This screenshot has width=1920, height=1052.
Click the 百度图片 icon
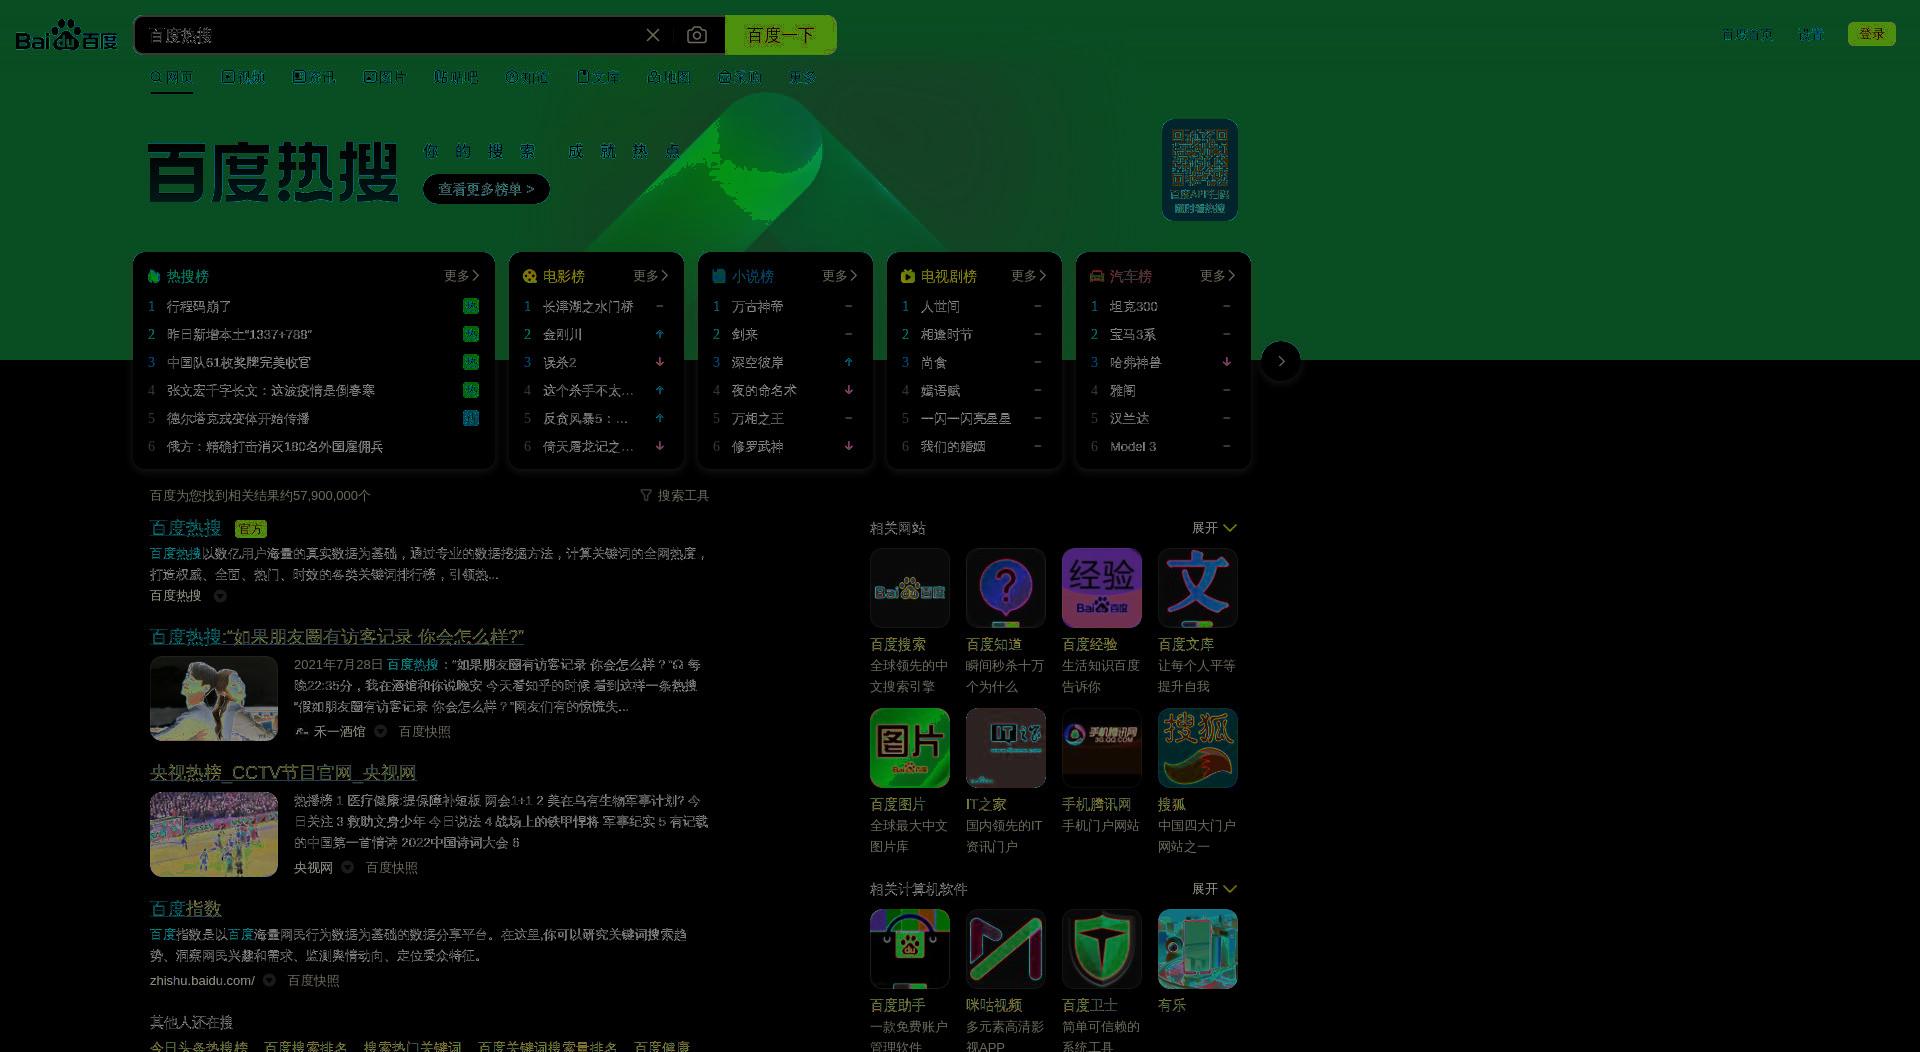pyautogui.click(x=910, y=748)
